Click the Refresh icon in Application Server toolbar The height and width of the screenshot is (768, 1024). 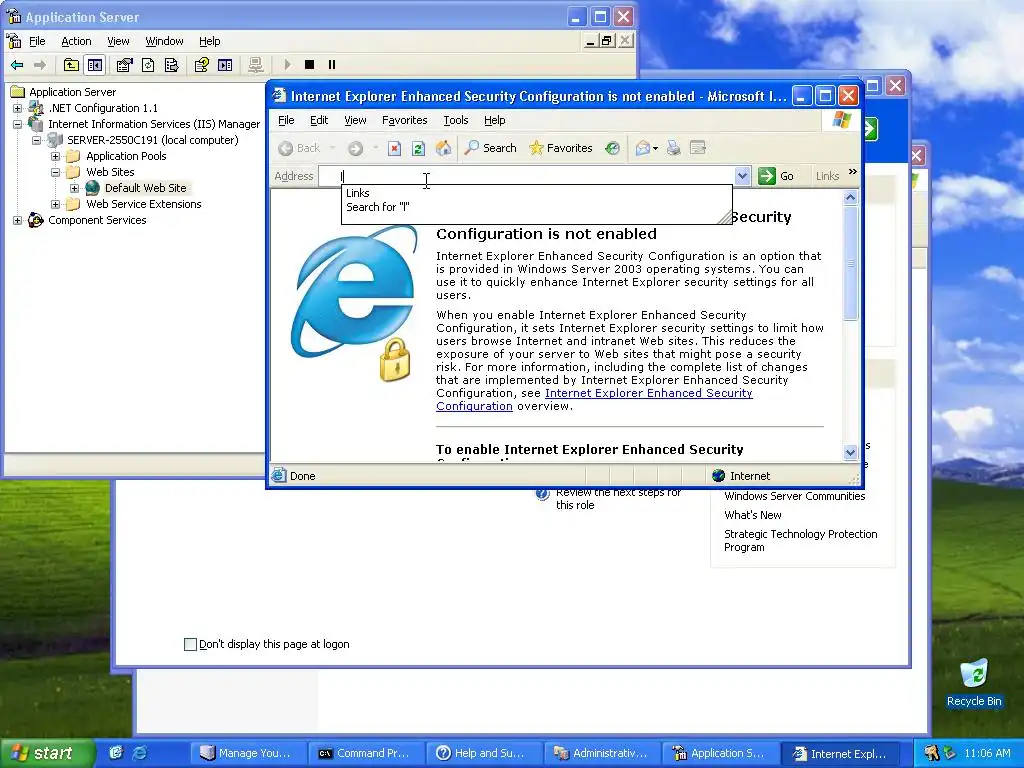[x=148, y=65]
